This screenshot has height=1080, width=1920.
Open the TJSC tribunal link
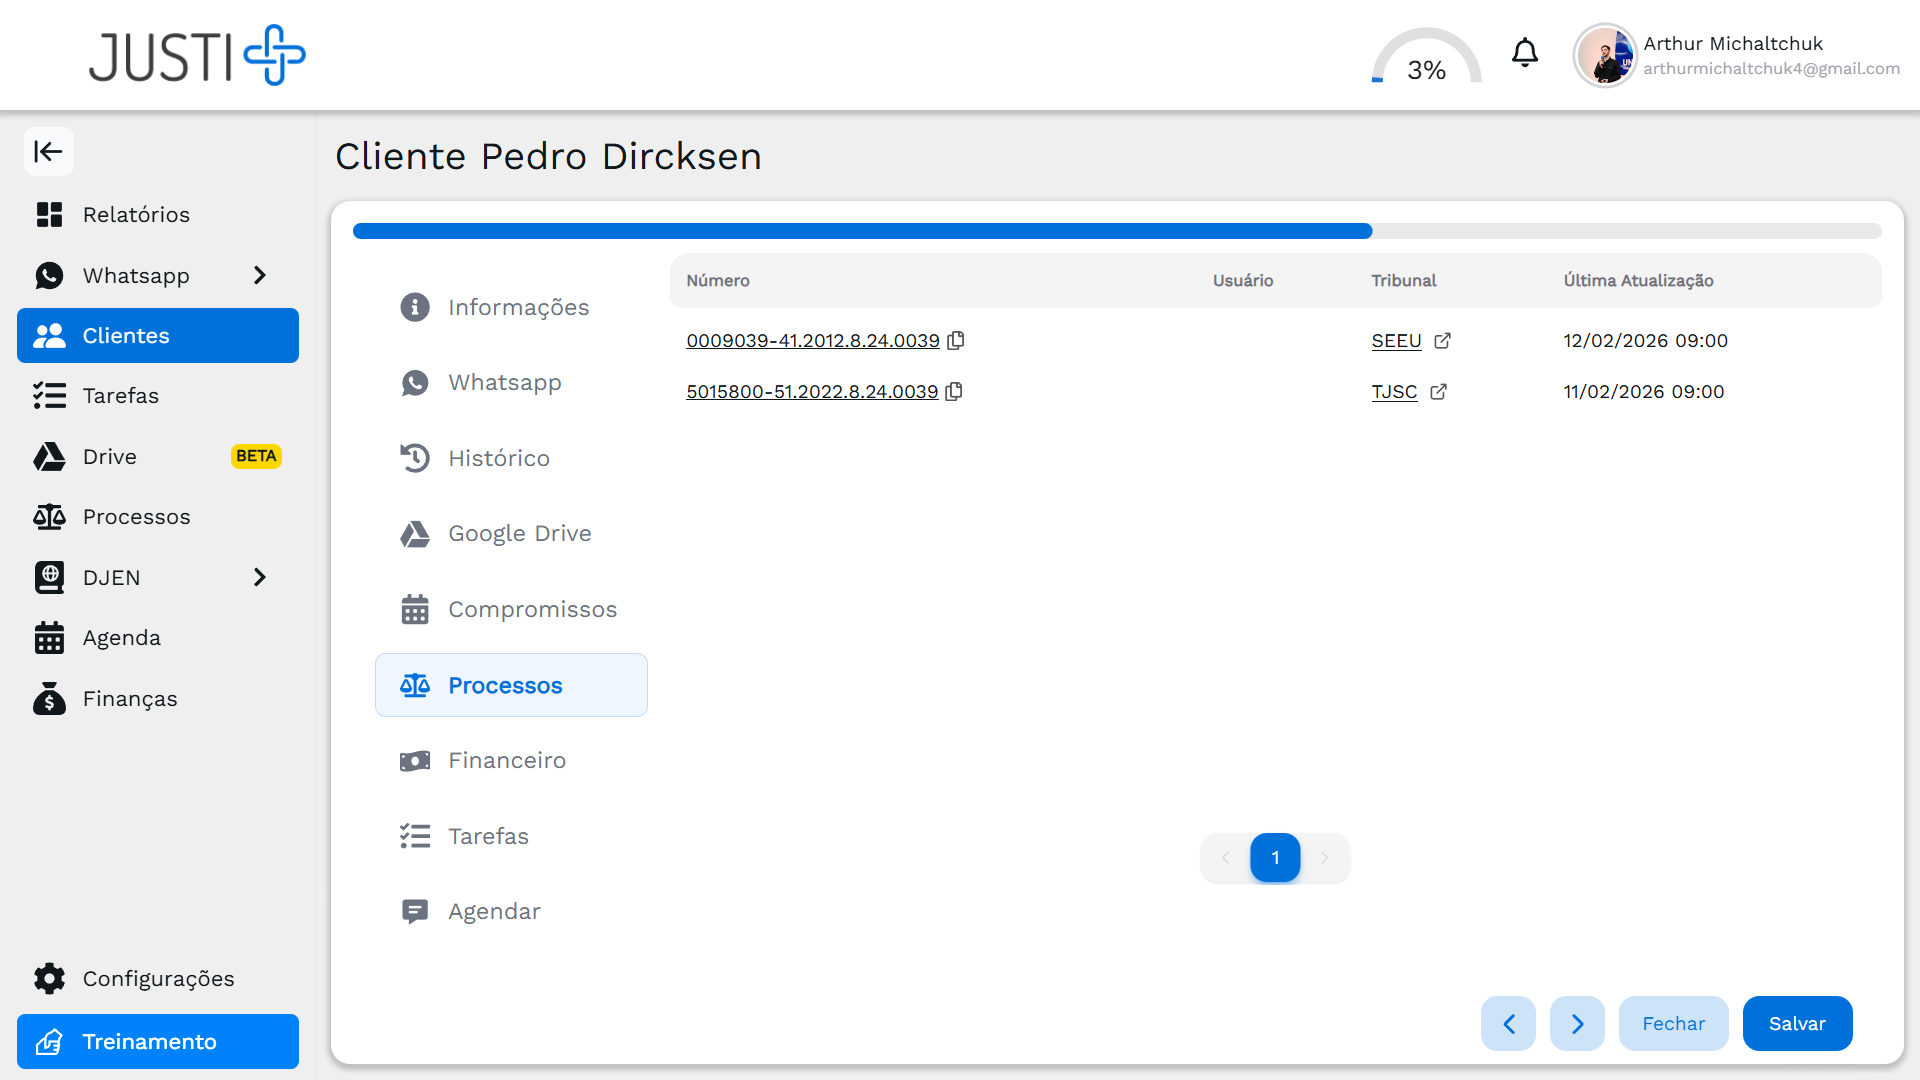(1394, 392)
